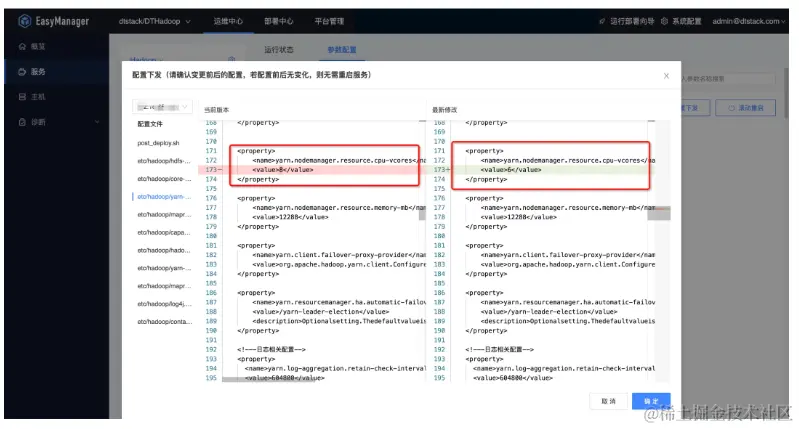Viewport: 799px width, 429px height.
Task: Open the admin@dtstack.com account dropdown
Action: point(749,21)
